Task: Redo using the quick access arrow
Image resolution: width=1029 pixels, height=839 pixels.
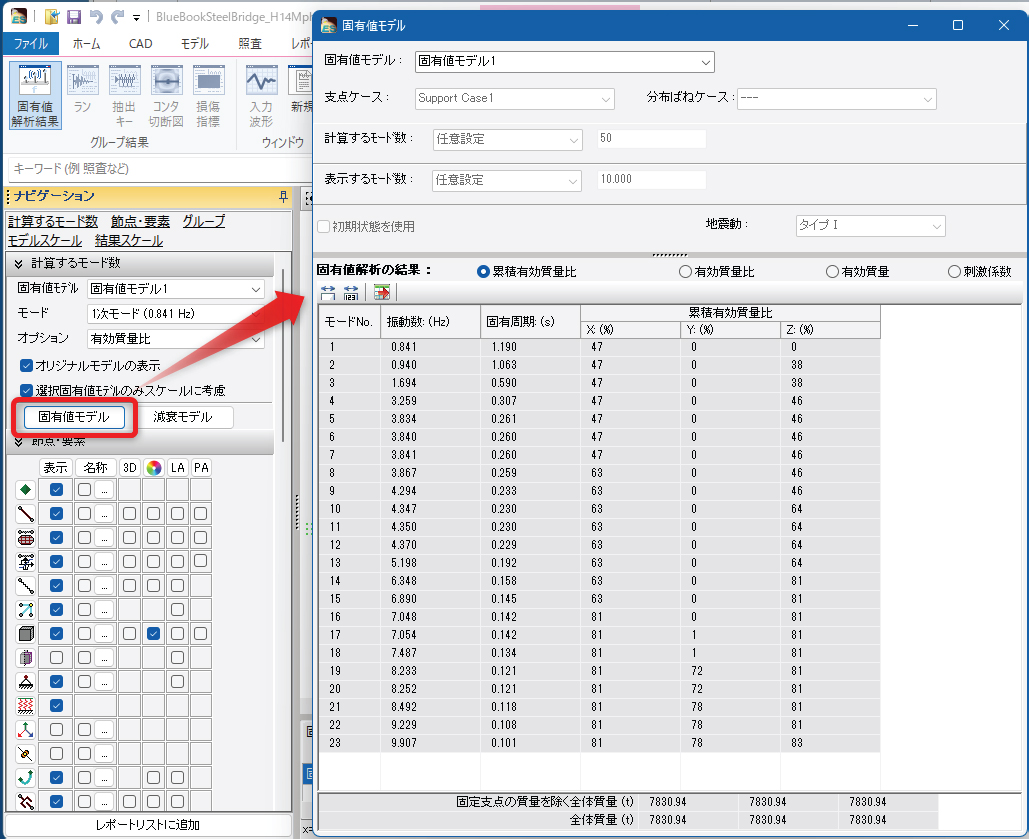Action: [117, 16]
